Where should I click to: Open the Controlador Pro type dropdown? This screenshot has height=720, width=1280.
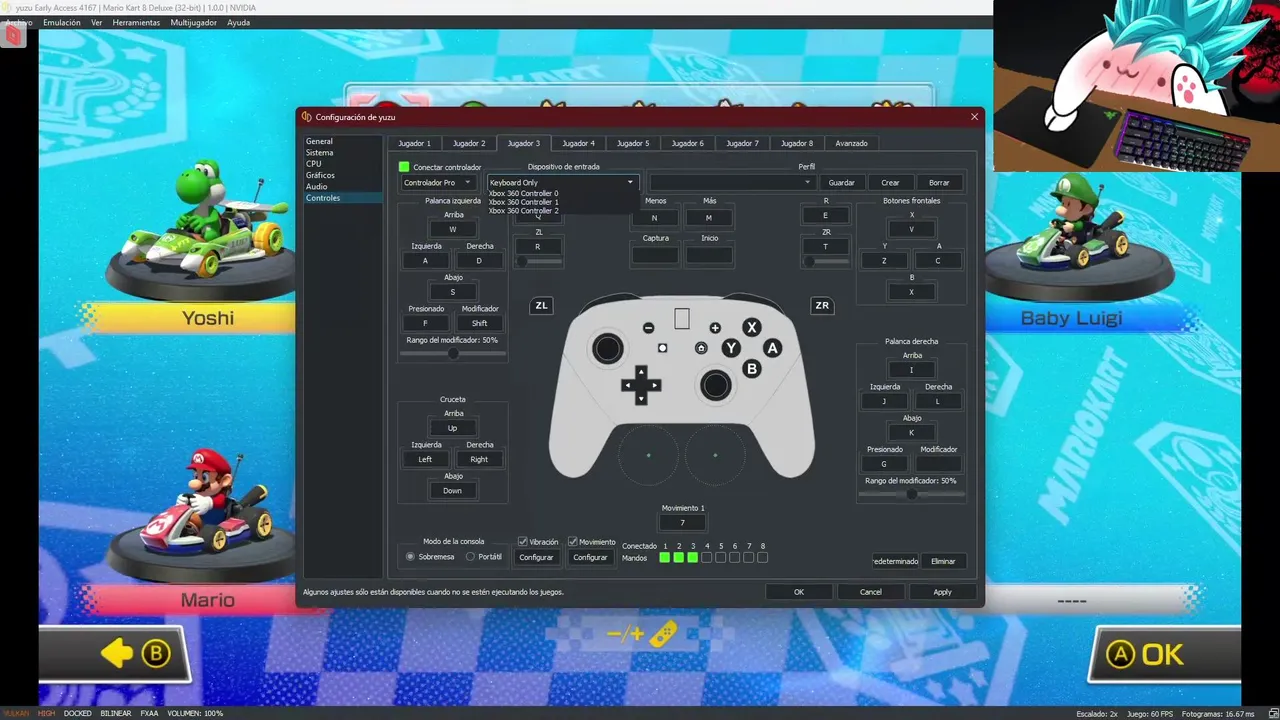[438, 183]
